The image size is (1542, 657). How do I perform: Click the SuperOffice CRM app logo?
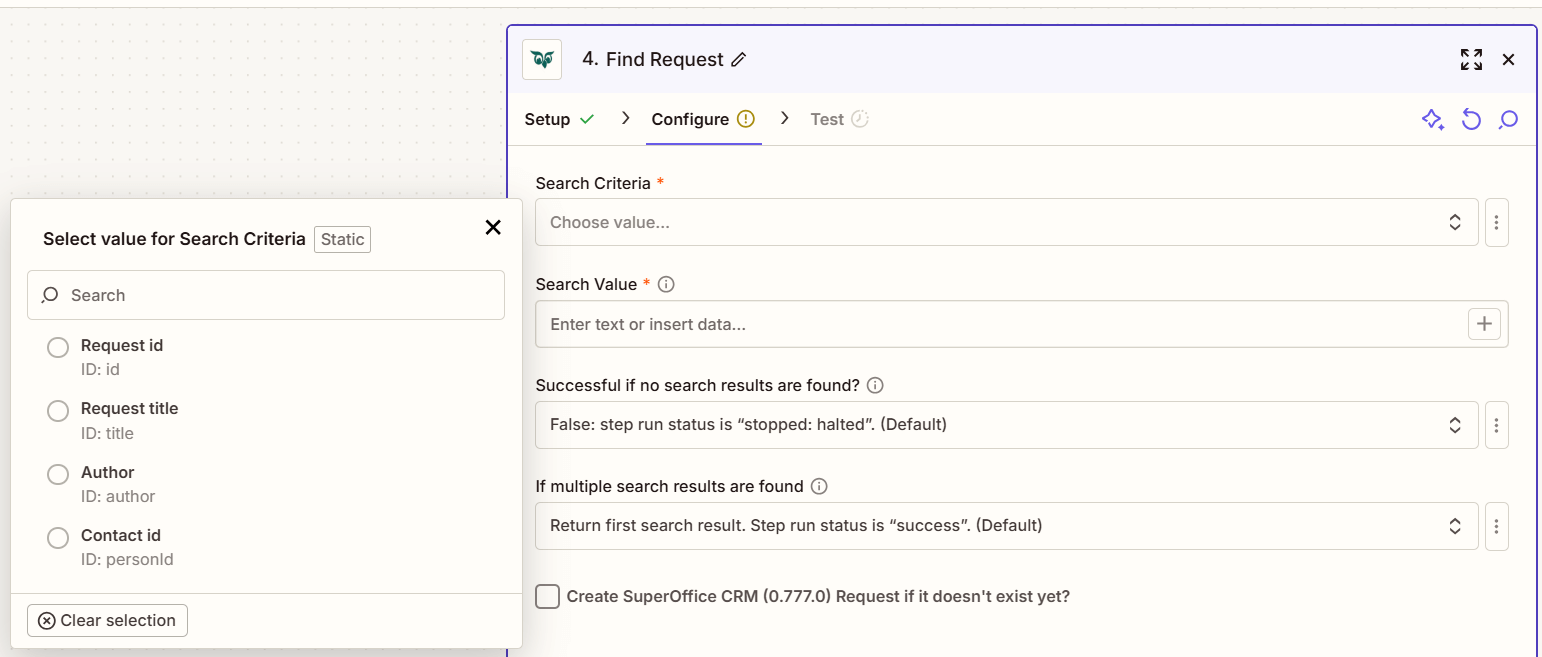541,59
